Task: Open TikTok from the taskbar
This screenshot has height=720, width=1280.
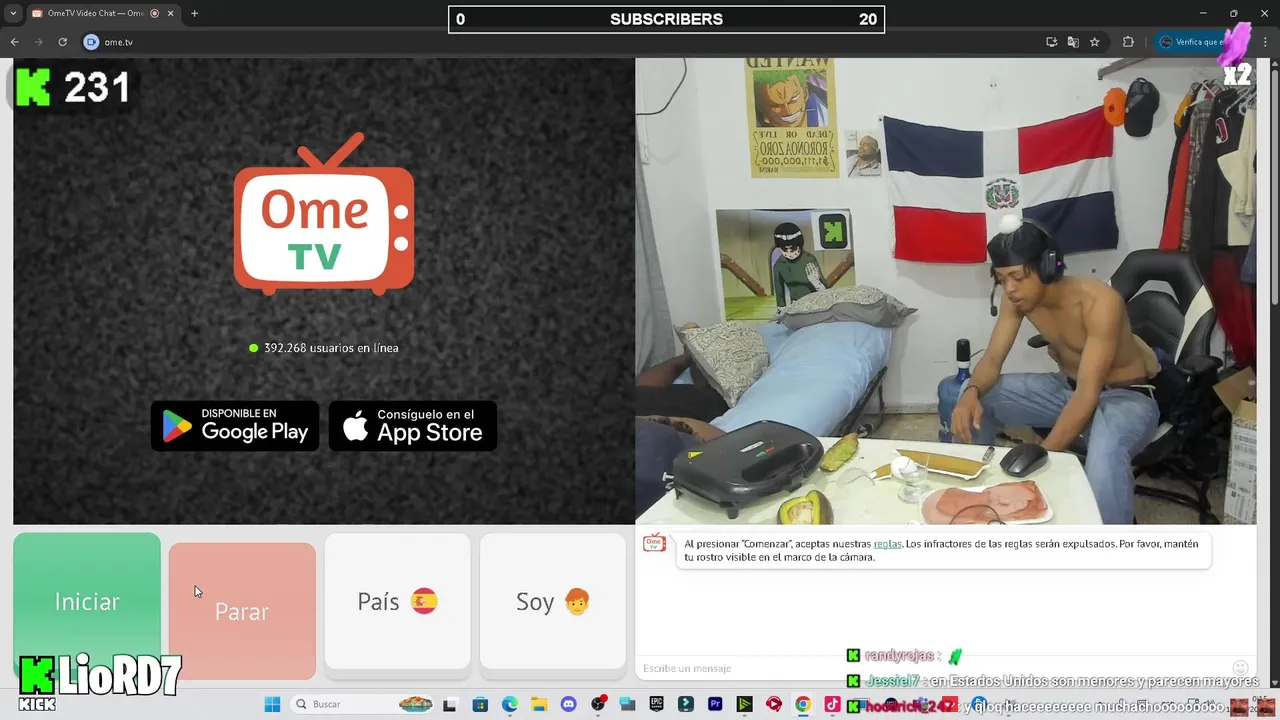Action: [x=832, y=704]
